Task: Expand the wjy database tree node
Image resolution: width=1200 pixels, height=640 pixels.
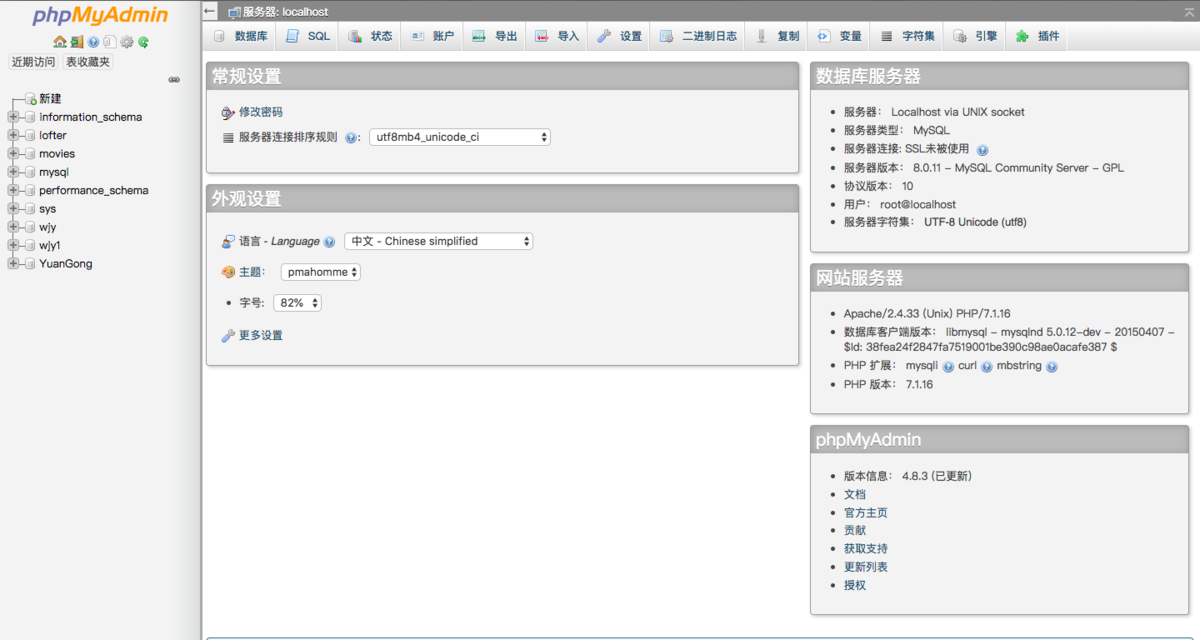Action: (x=13, y=227)
